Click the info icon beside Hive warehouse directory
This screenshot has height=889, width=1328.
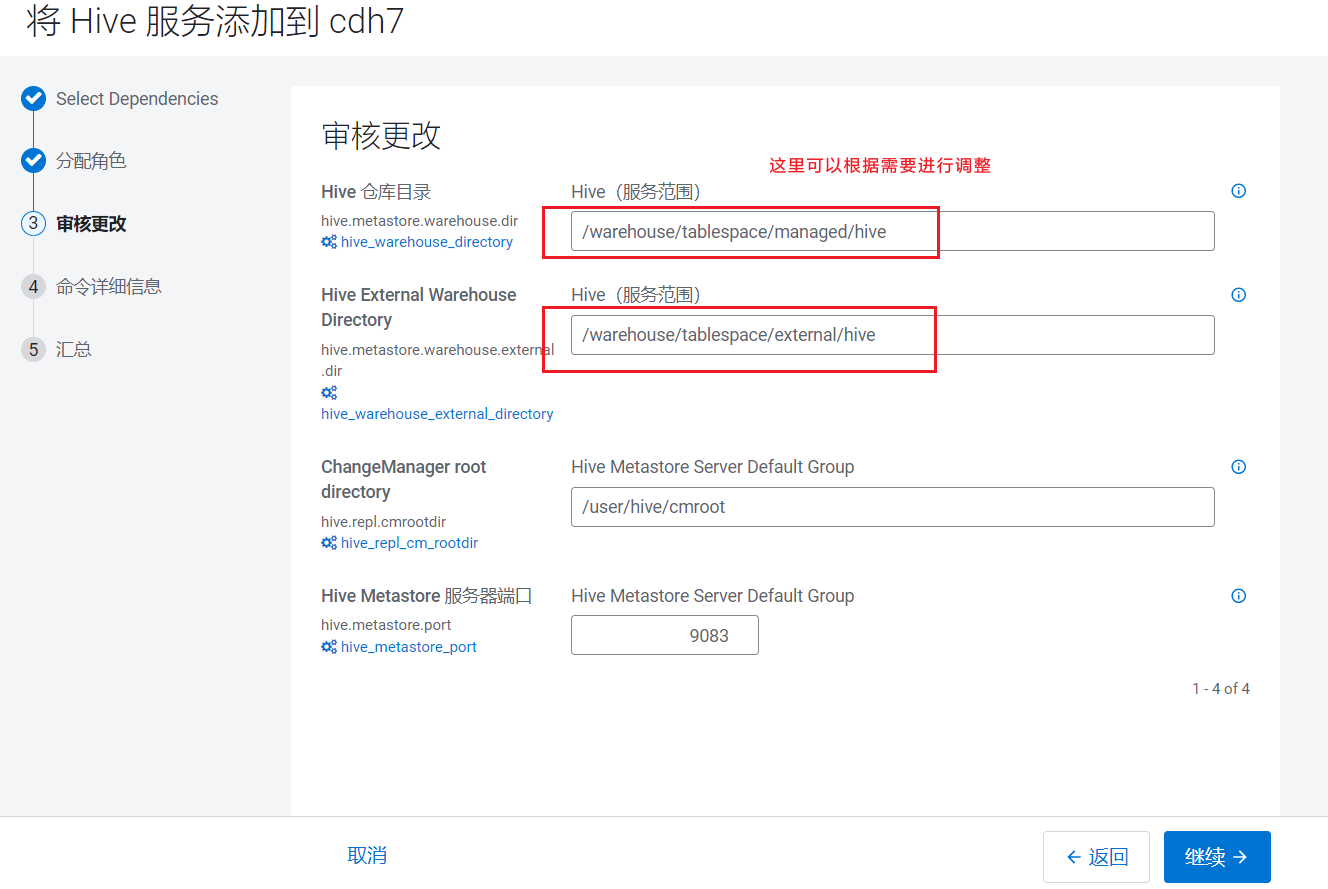point(1238,191)
